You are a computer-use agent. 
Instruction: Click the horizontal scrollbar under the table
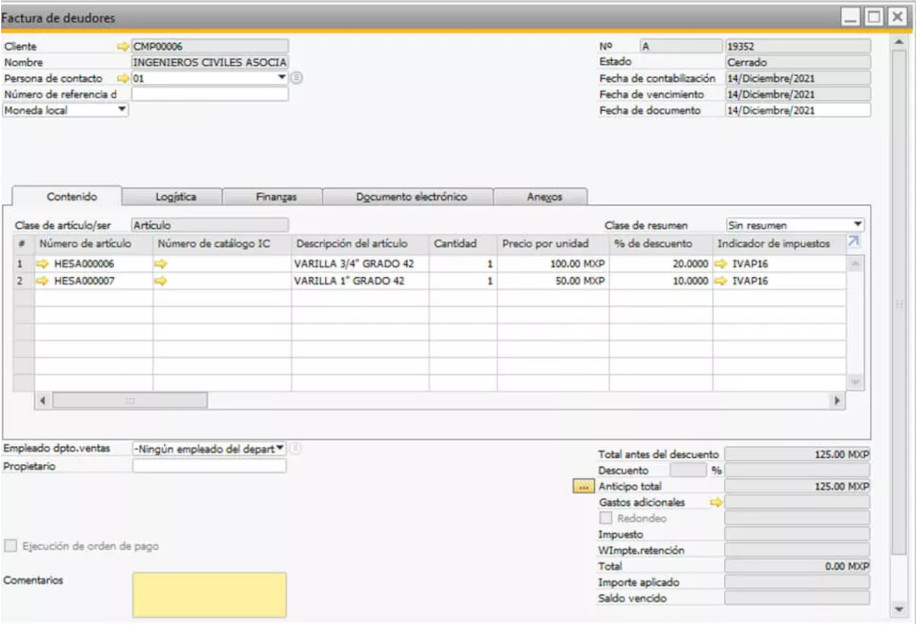130,400
